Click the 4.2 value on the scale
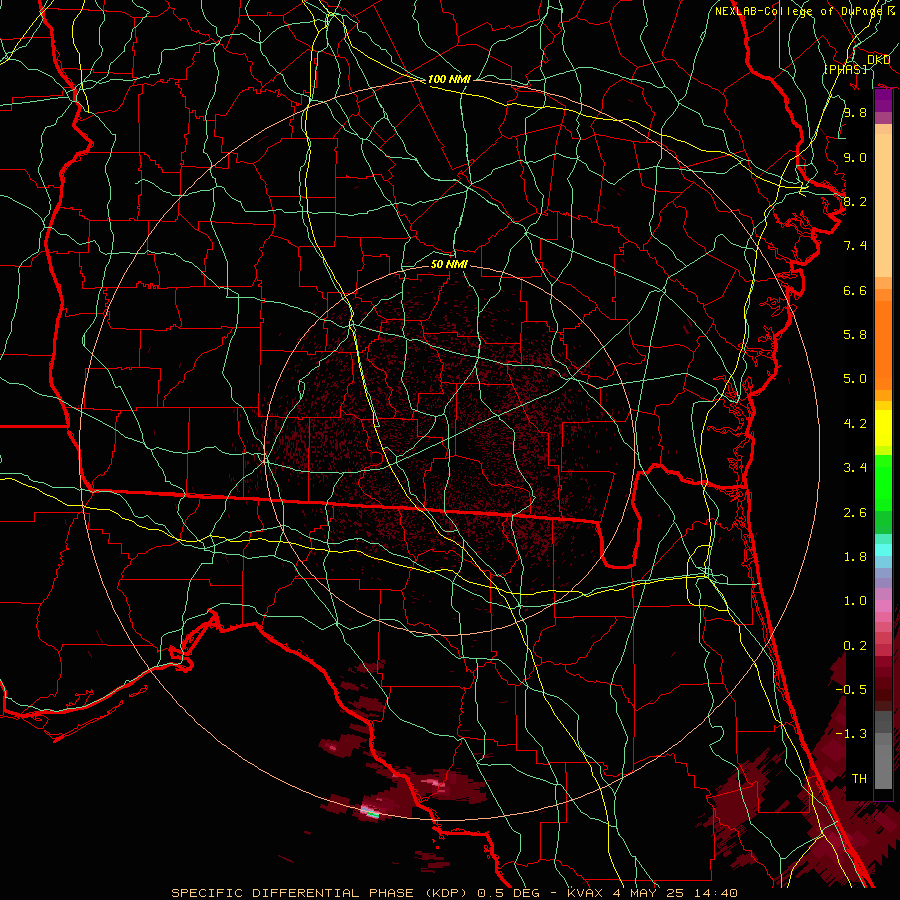Screen dimensions: 900x900 click(x=855, y=424)
